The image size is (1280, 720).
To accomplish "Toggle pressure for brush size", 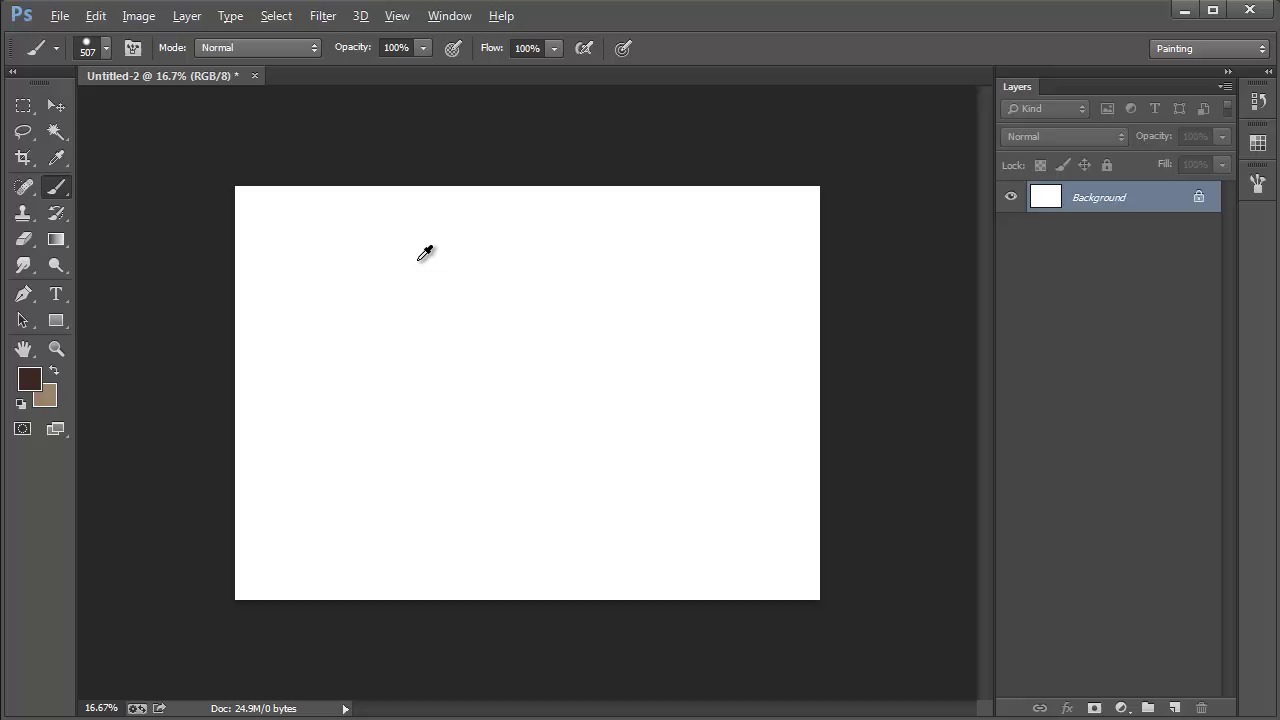I will (623, 48).
